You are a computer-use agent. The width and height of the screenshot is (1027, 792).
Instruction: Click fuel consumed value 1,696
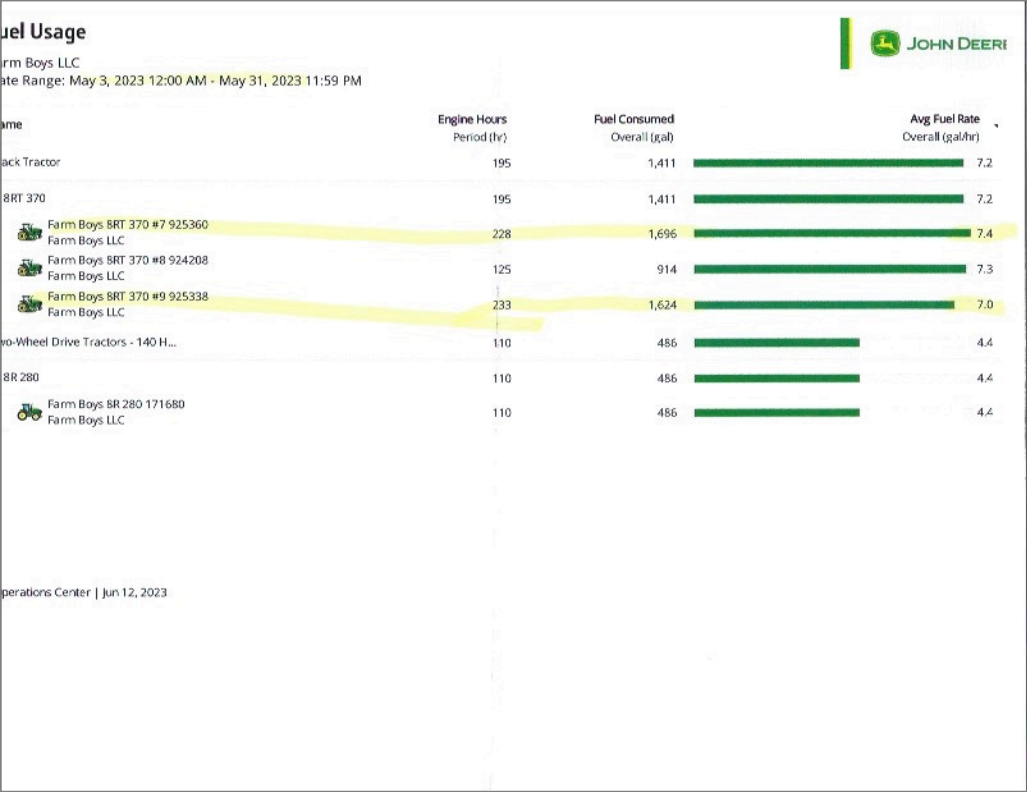[x=662, y=234]
